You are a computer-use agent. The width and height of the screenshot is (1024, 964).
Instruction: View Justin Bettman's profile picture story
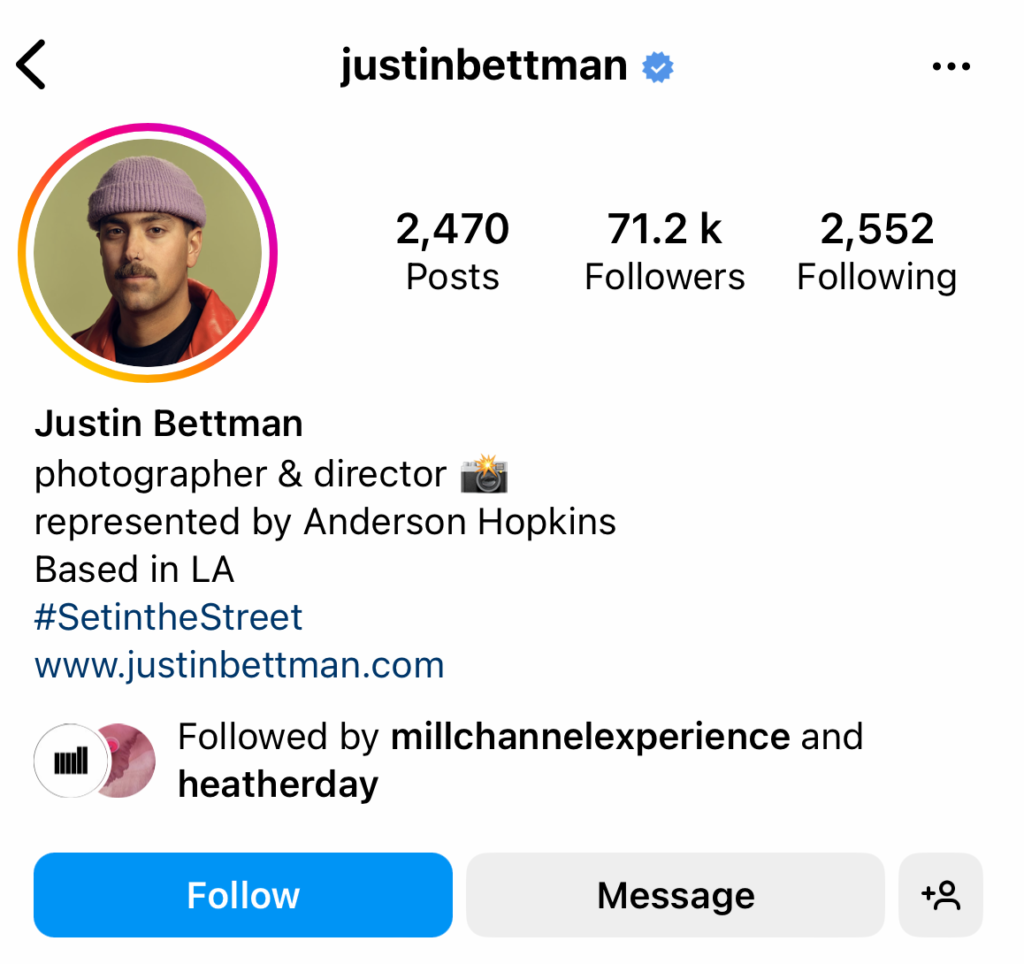click(x=148, y=253)
